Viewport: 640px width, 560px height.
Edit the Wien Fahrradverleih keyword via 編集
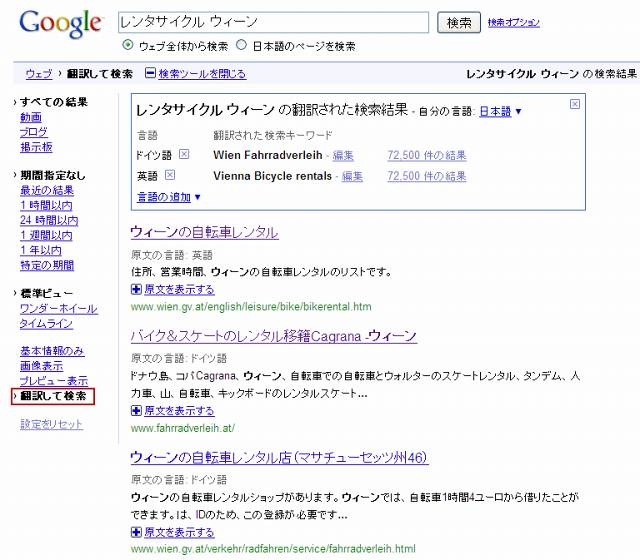343,156
